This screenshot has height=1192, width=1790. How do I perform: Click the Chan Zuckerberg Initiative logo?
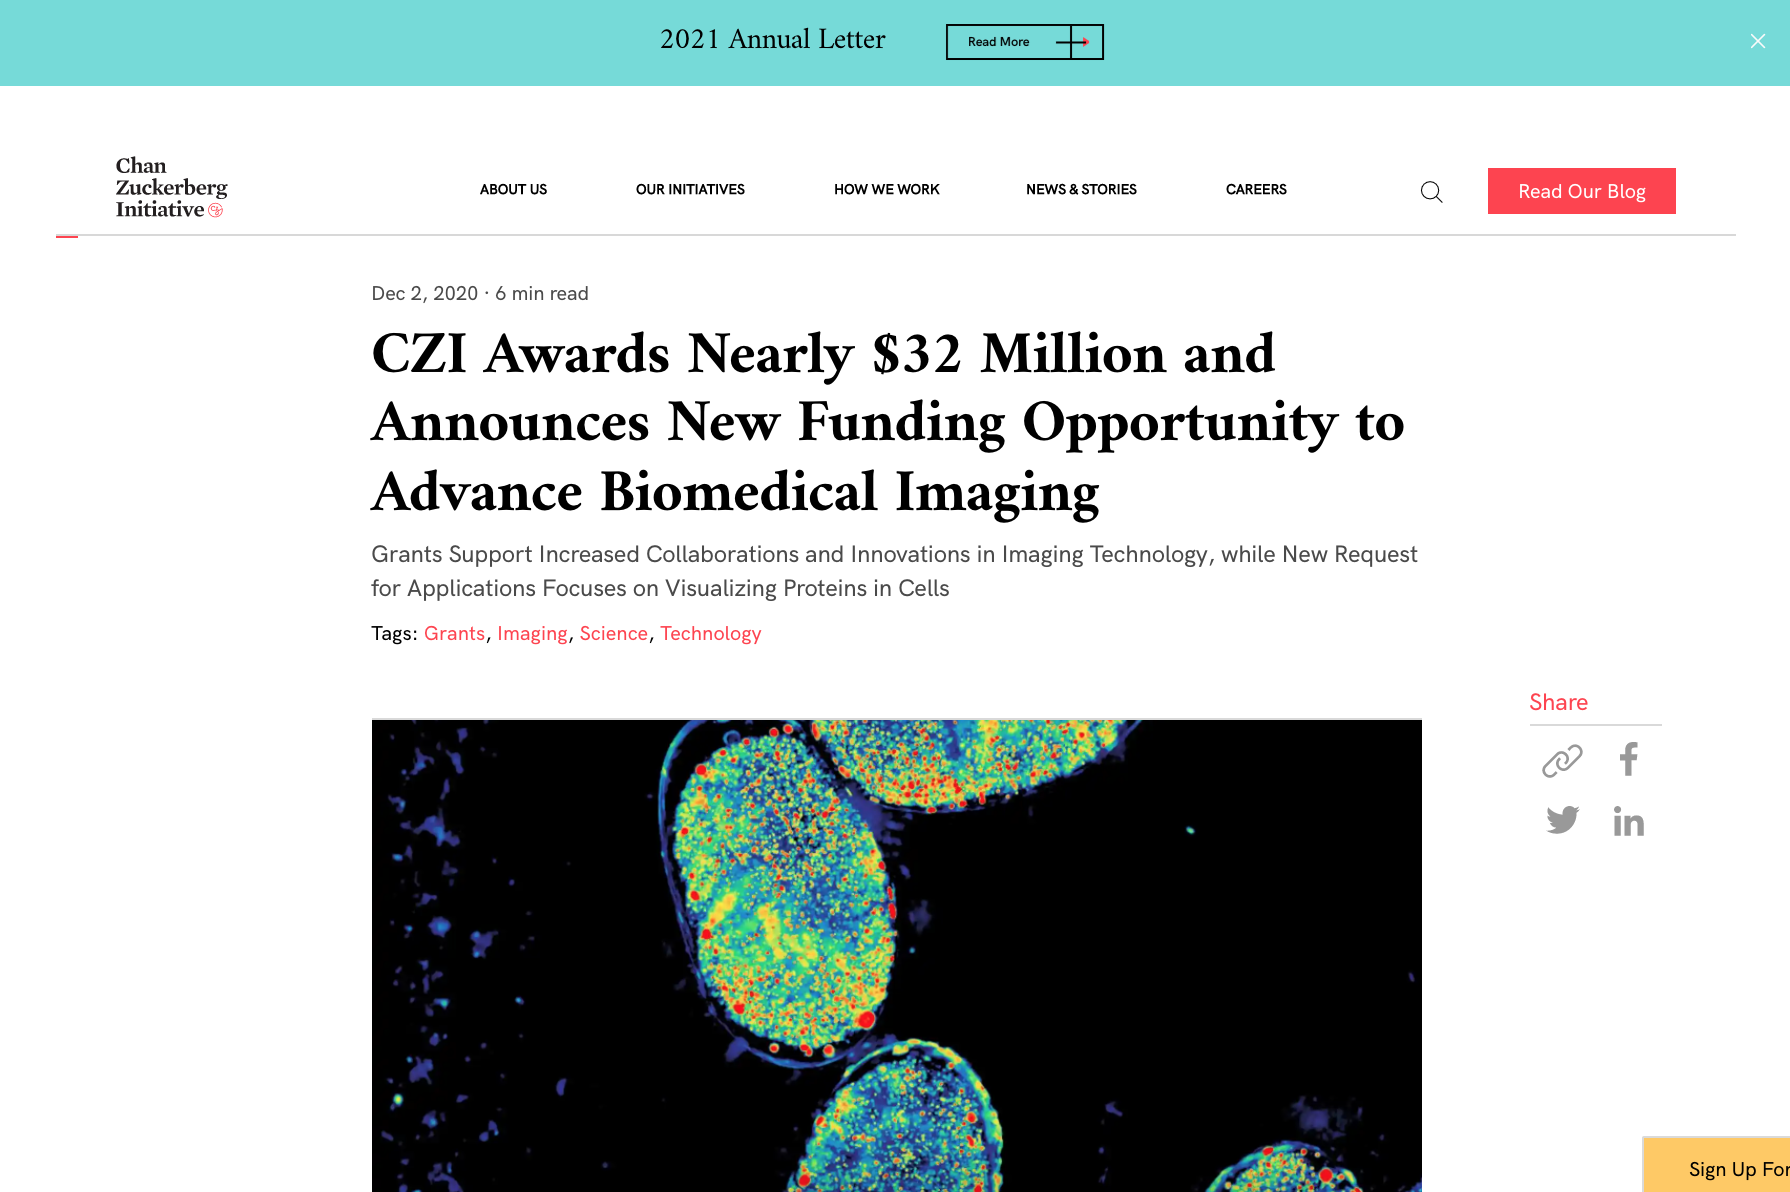(171, 188)
